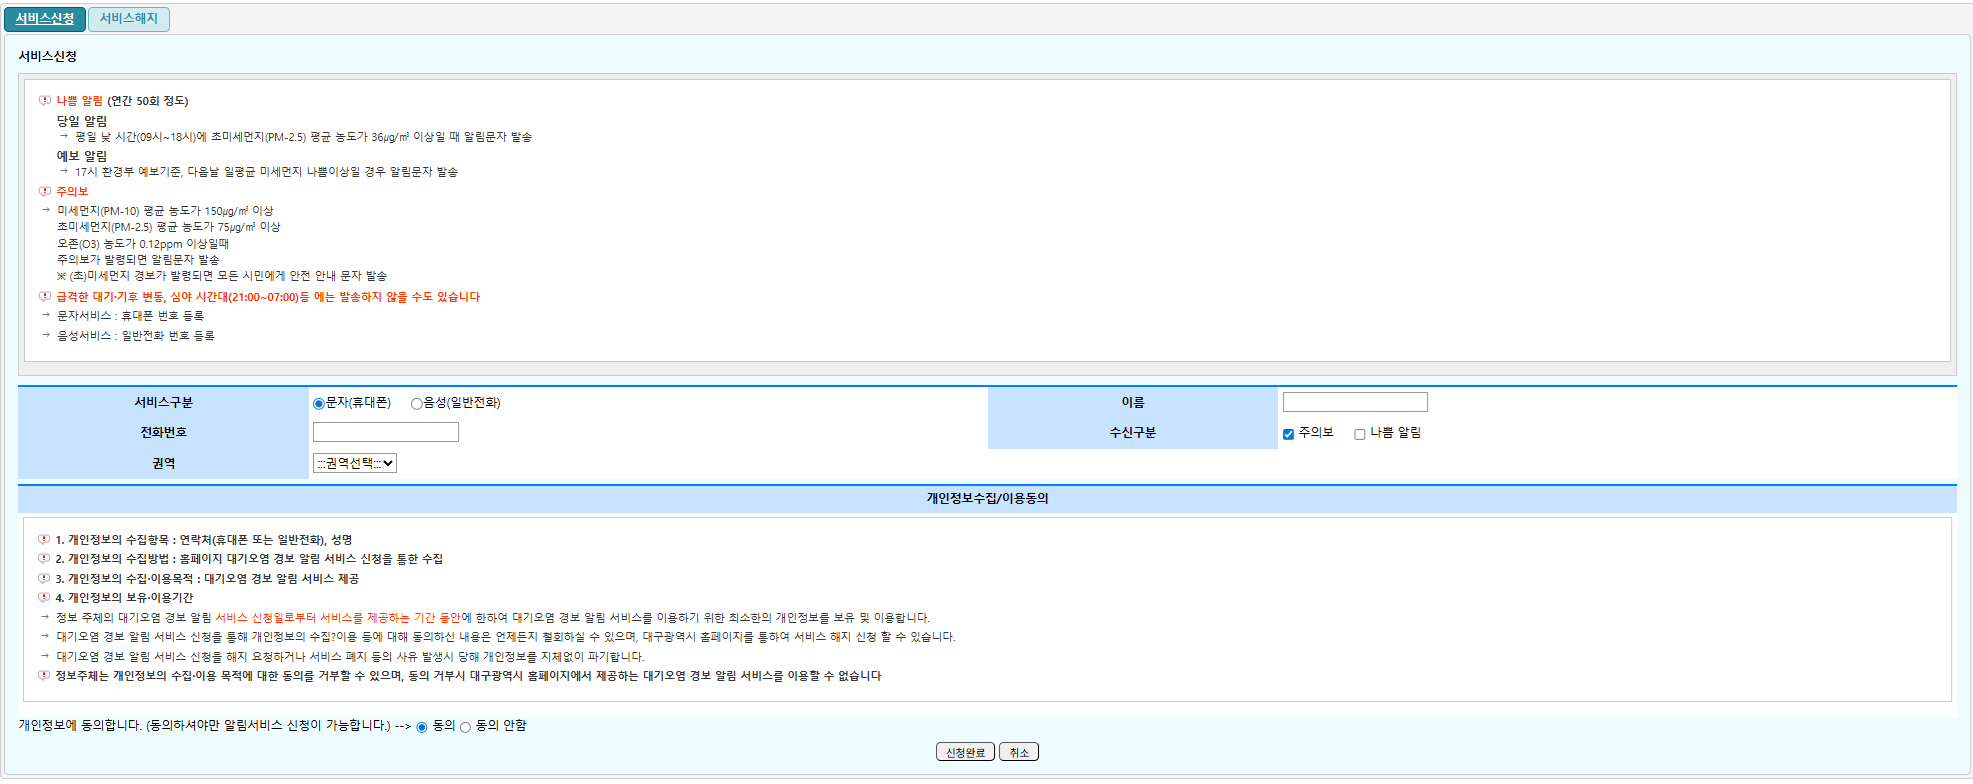The image size is (1973, 784).
Task: Click the warning icon beside 나쁨 알림 heading
Action: [x=45, y=100]
